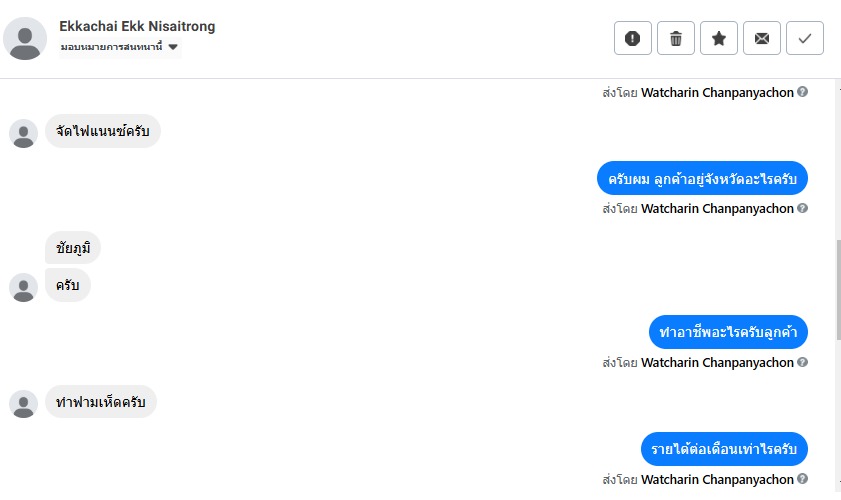Click the customer message จัดไฟแนนซ์ครับ
Viewport: 841px width, 500px height.
pos(103,131)
